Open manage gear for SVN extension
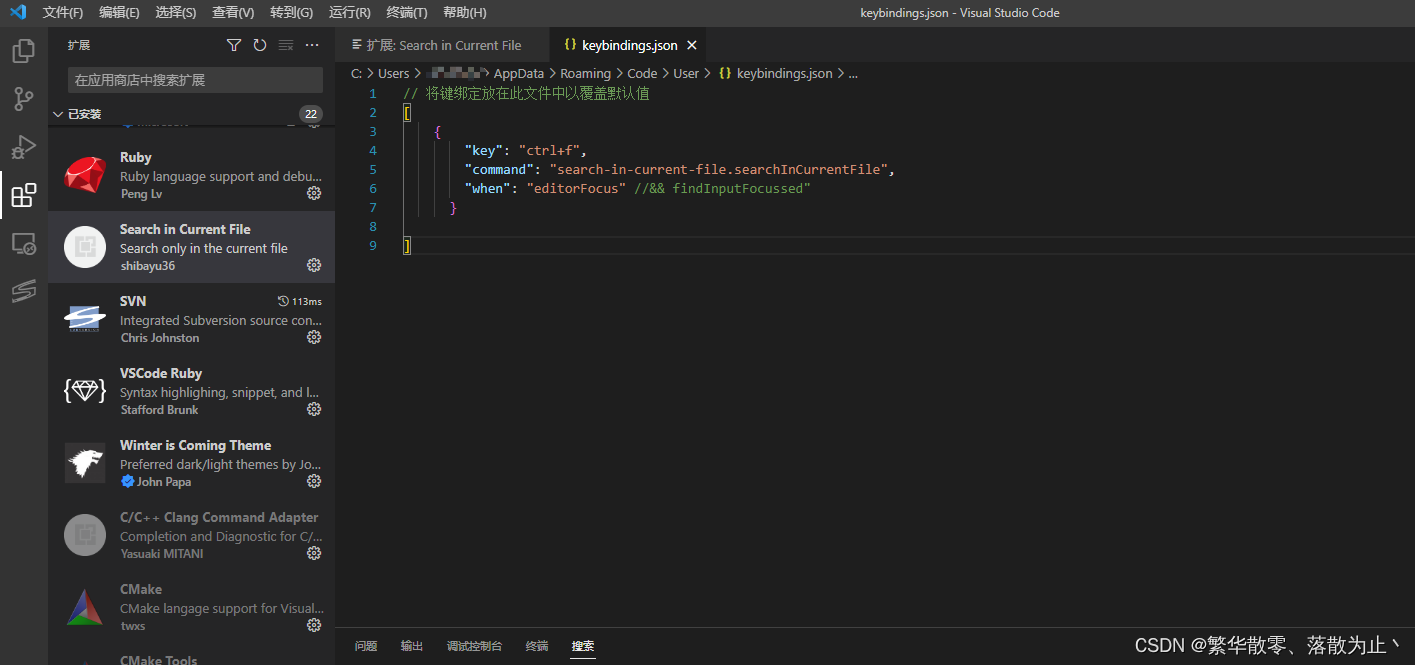1415x665 pixels. point(314,337)
